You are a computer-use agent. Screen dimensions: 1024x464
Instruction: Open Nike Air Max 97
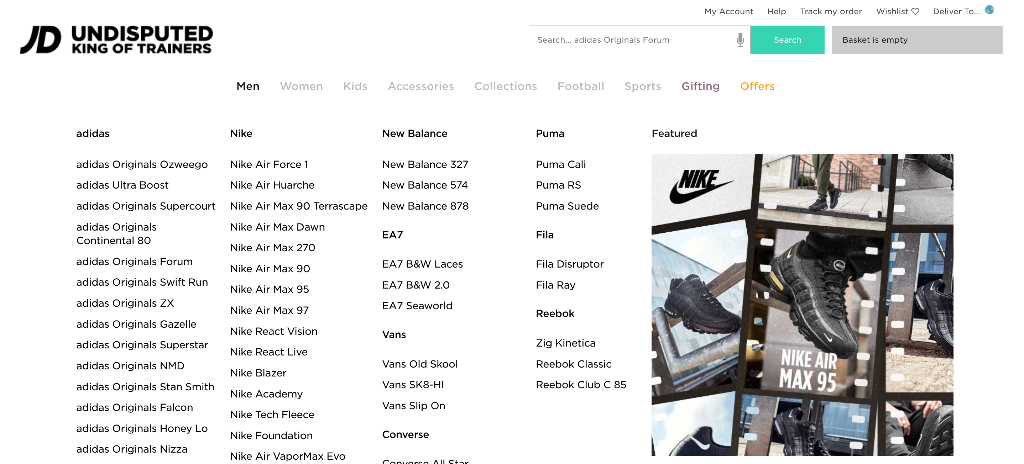coord(269,310)
